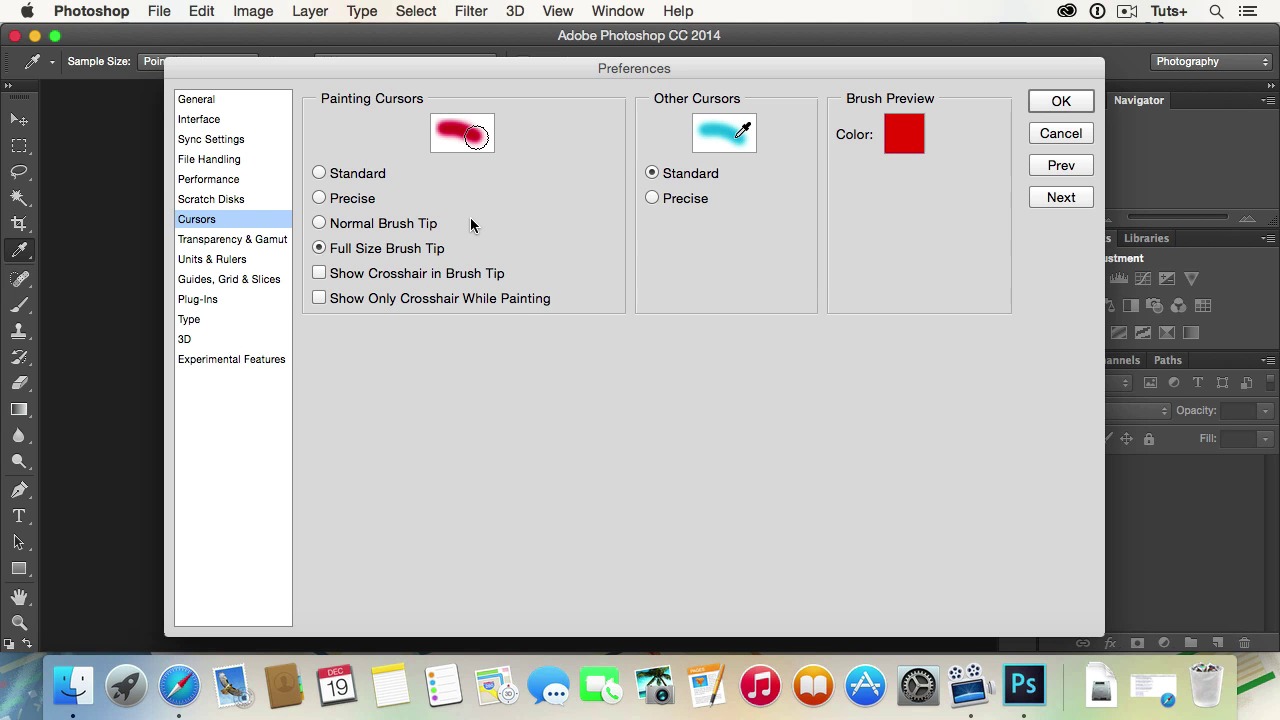Select the Hand tool
Viewport: 1280px width, 720px height.
point(19,597)
